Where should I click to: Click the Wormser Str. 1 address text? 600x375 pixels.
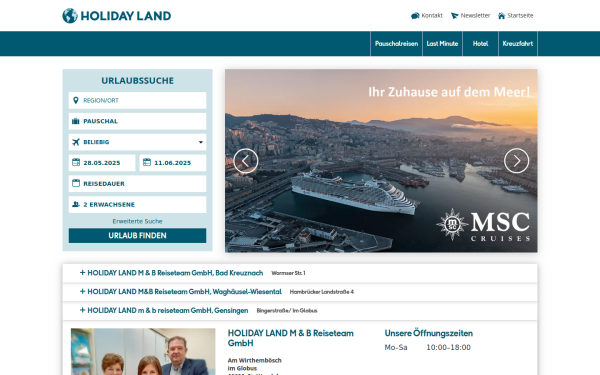pos(288,273)
